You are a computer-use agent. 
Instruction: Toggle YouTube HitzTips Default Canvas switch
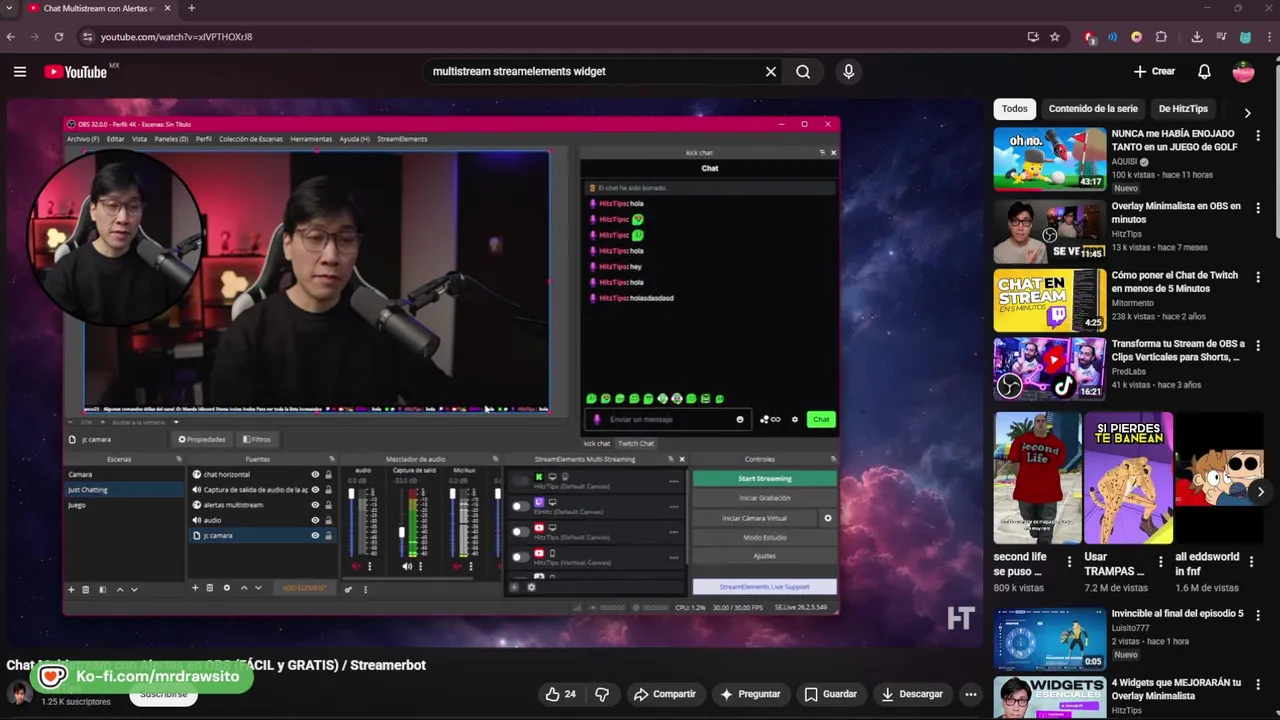tap(519, 531)
